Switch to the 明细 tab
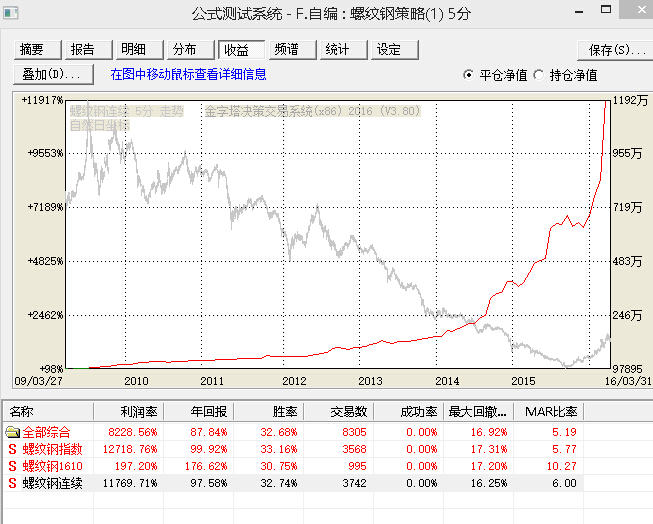This screenshot has width=653, height=524. pyautogui.click(x=140, y=50)
